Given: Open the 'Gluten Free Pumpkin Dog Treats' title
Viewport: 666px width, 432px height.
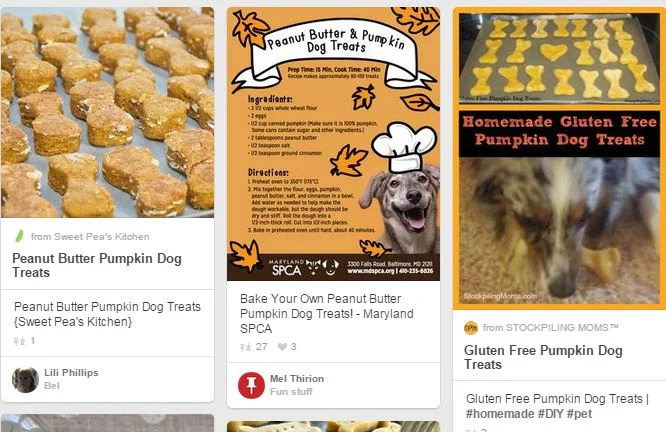Looking at the screenshot, I should point(543,357).
